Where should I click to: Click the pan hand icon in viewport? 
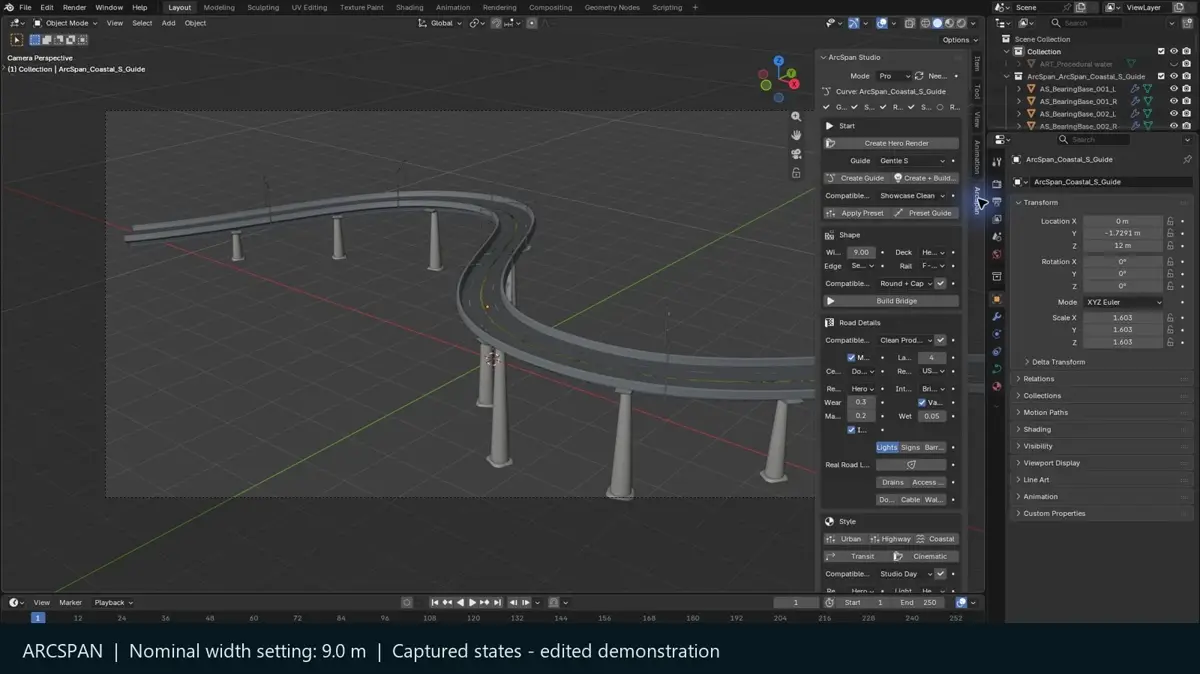(x=796, y=136)
